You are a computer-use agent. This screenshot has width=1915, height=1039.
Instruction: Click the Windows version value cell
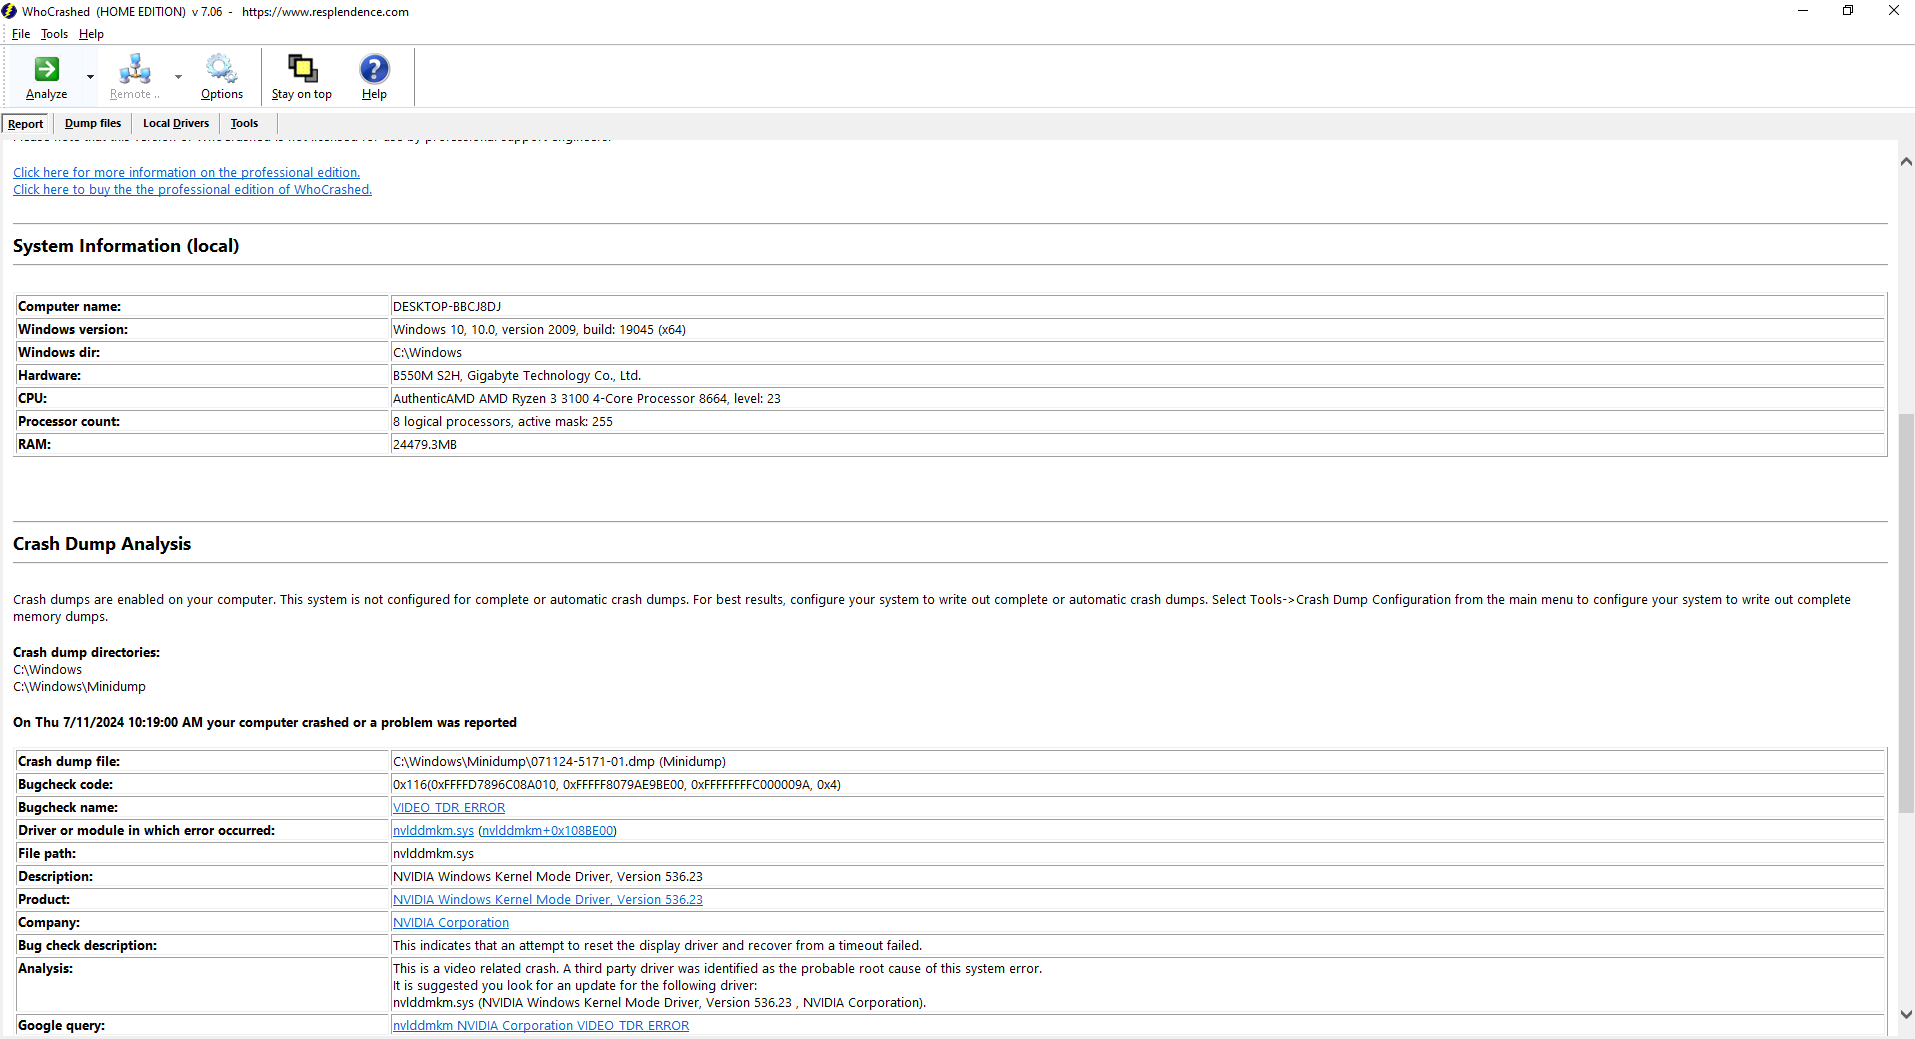(x=1137, y=330)
